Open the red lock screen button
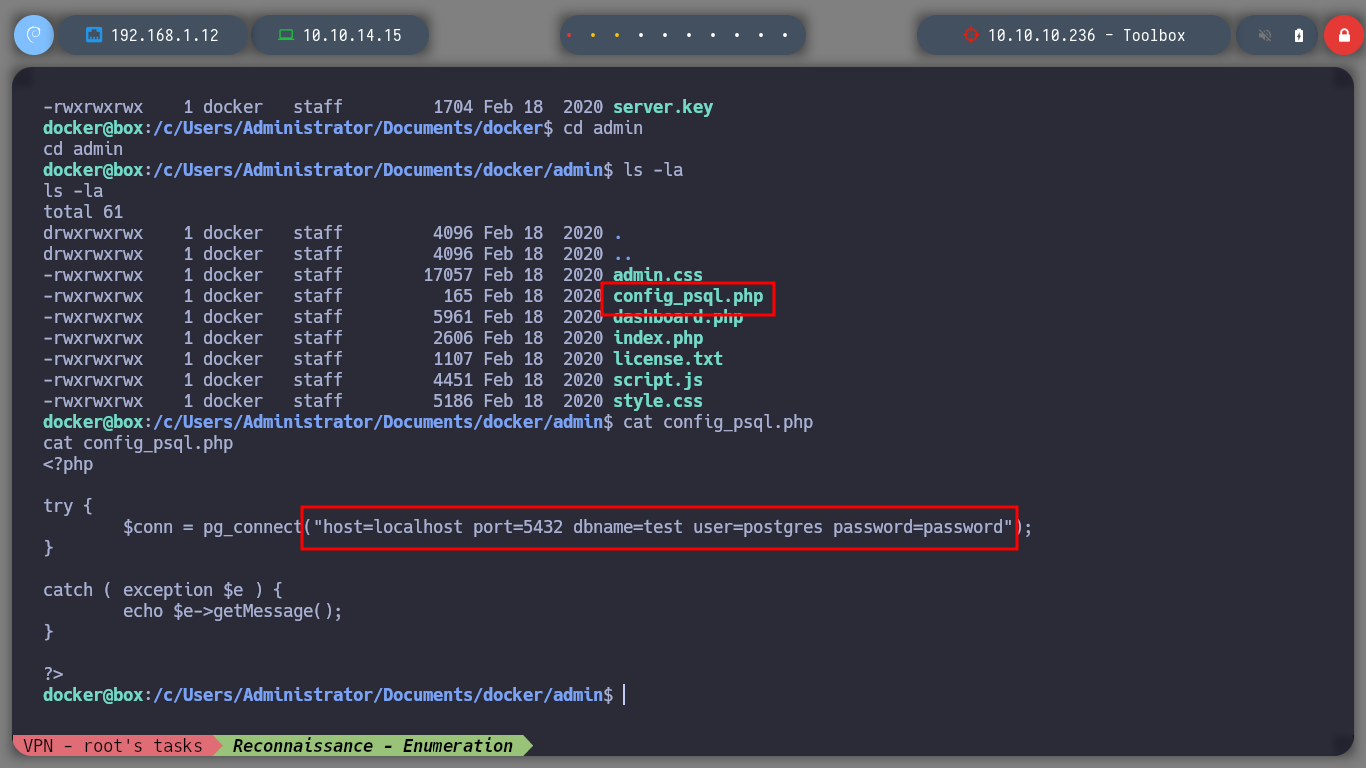Image resolution: width=1366 pixels, height=768 pixels. tap(1343, 35)
